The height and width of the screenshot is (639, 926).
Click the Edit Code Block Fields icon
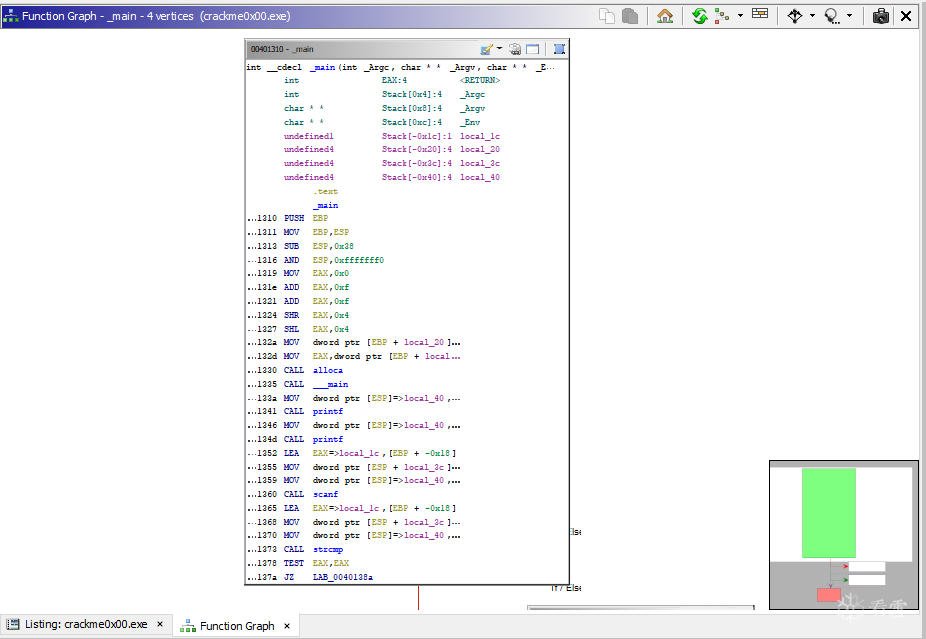tap(761, 15)
